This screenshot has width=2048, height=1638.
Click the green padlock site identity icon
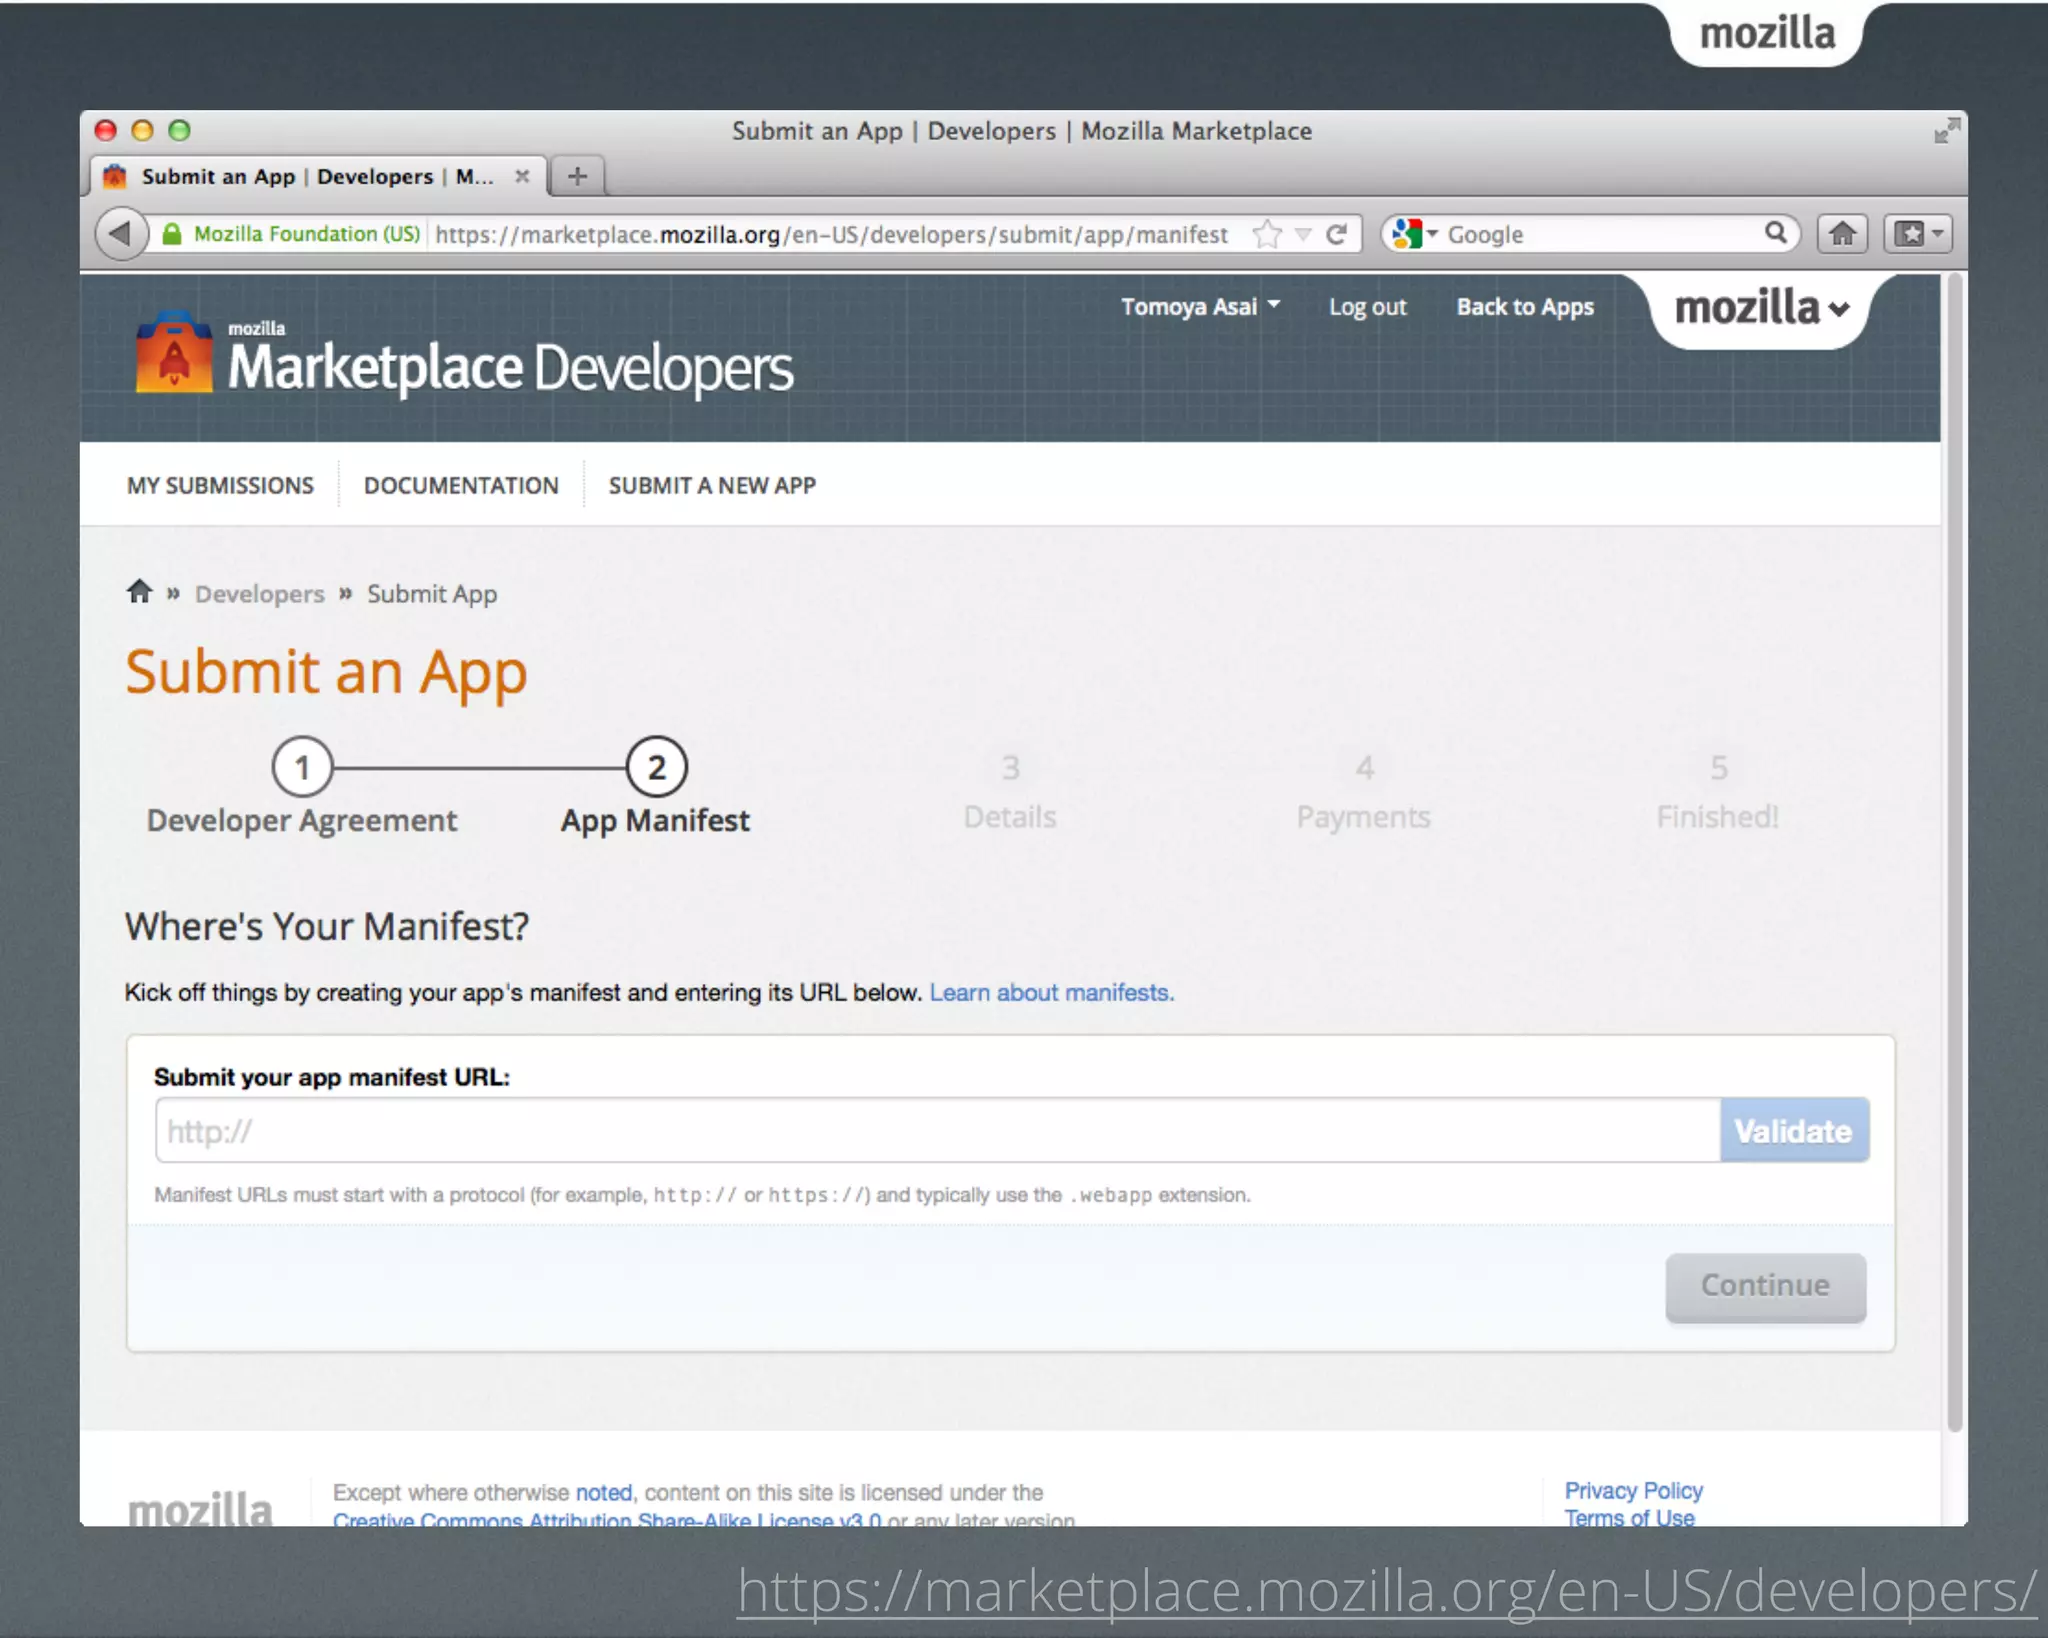pyautogui.click(x=172, y=234)
